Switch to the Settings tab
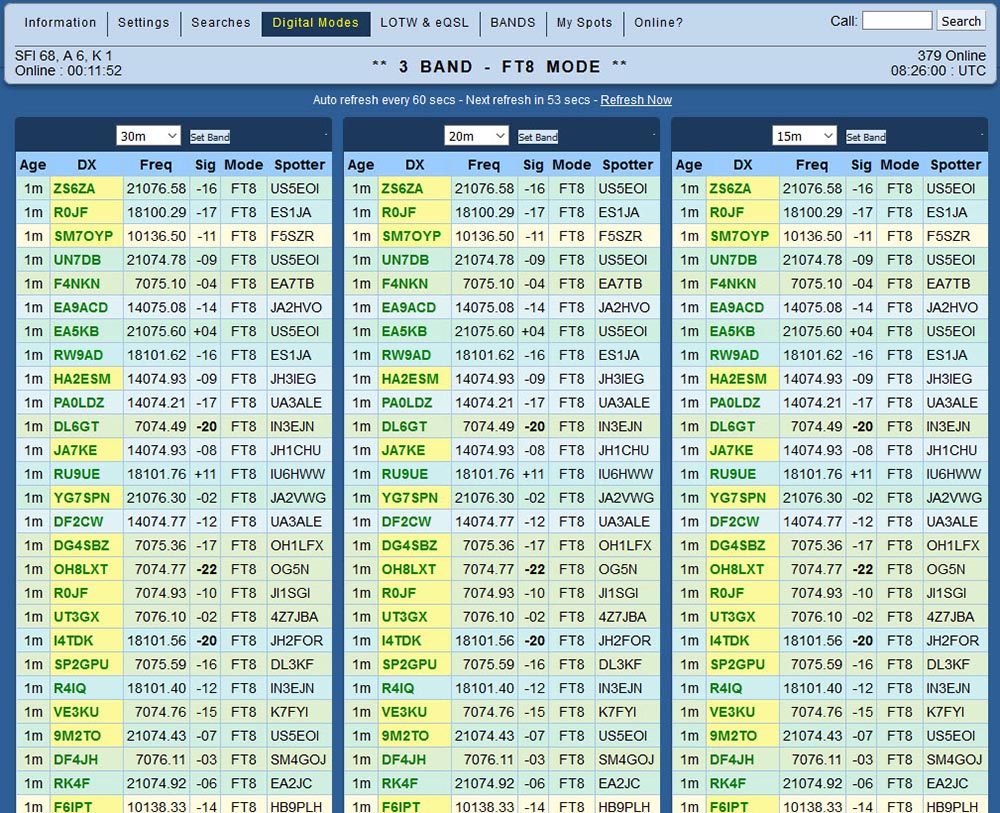Image resolution: width=1000 pixels, height=813 pixels. pyautogui.click(x=143, y=23)
